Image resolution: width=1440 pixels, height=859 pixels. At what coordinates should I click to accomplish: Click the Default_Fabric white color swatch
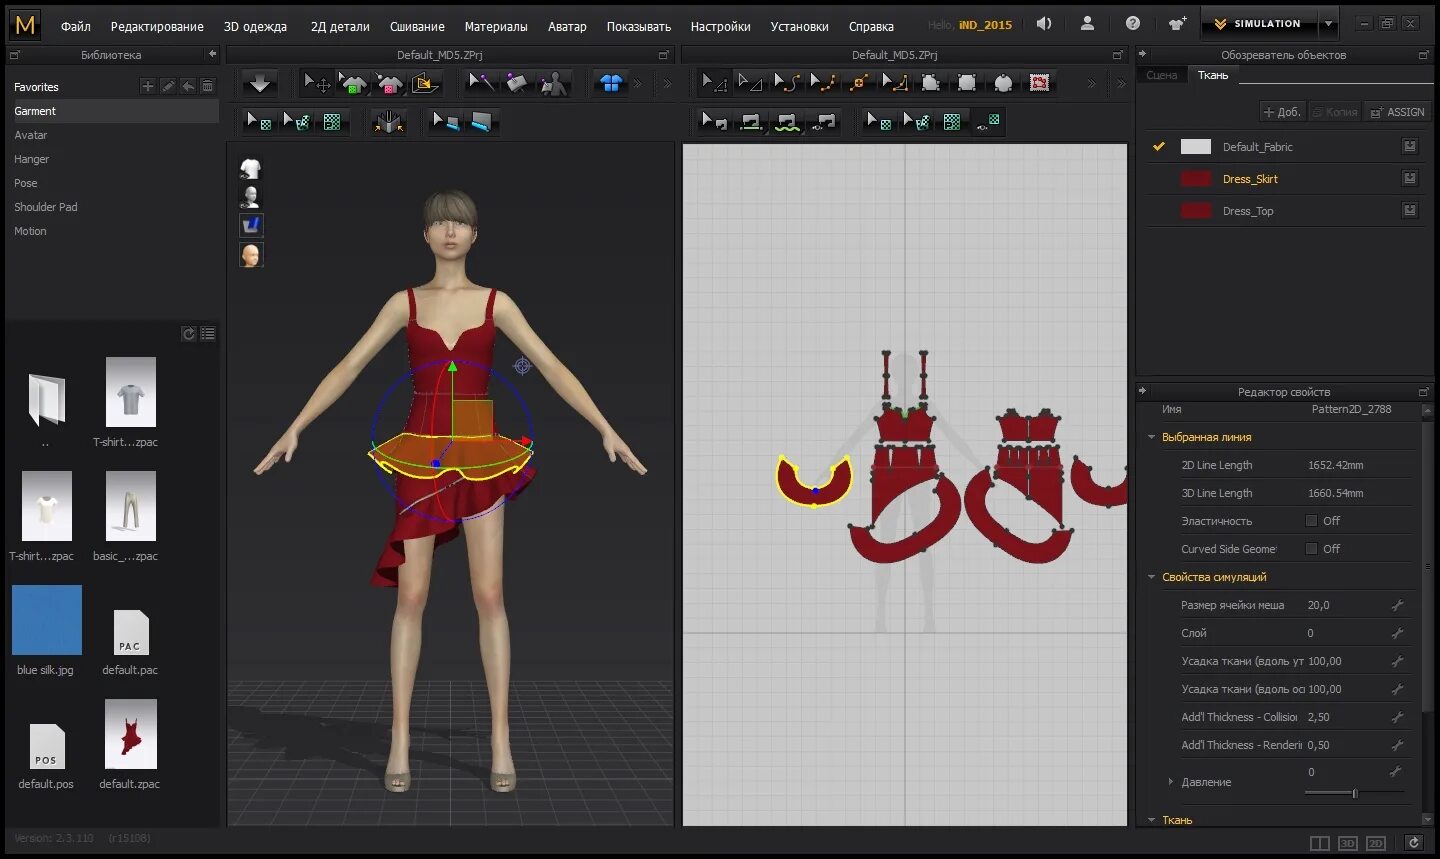(x=1196, y=147)
